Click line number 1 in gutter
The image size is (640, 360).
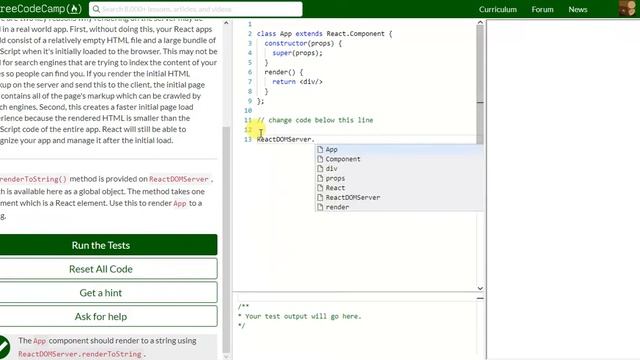click(250, 24)
